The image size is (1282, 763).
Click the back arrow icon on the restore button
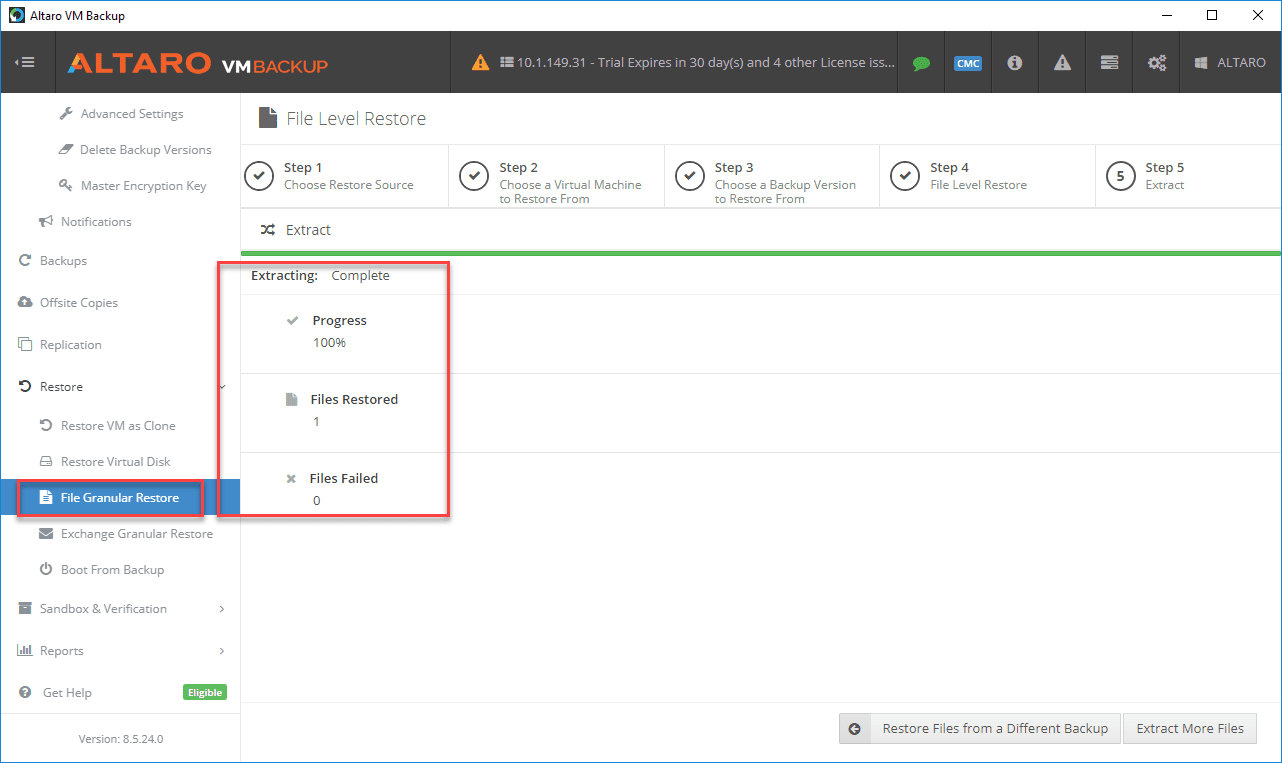coord(855,729)
